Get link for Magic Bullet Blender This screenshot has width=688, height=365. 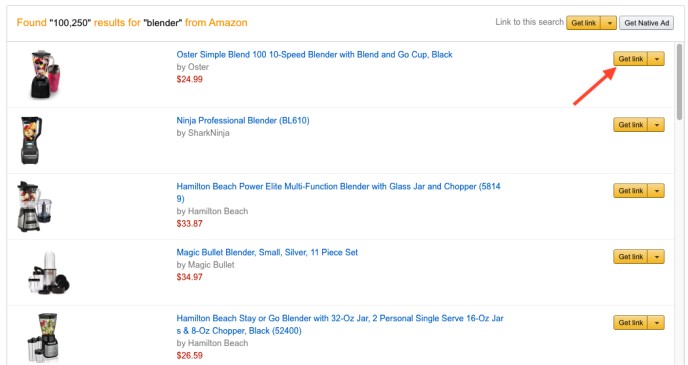coord(631,257)
